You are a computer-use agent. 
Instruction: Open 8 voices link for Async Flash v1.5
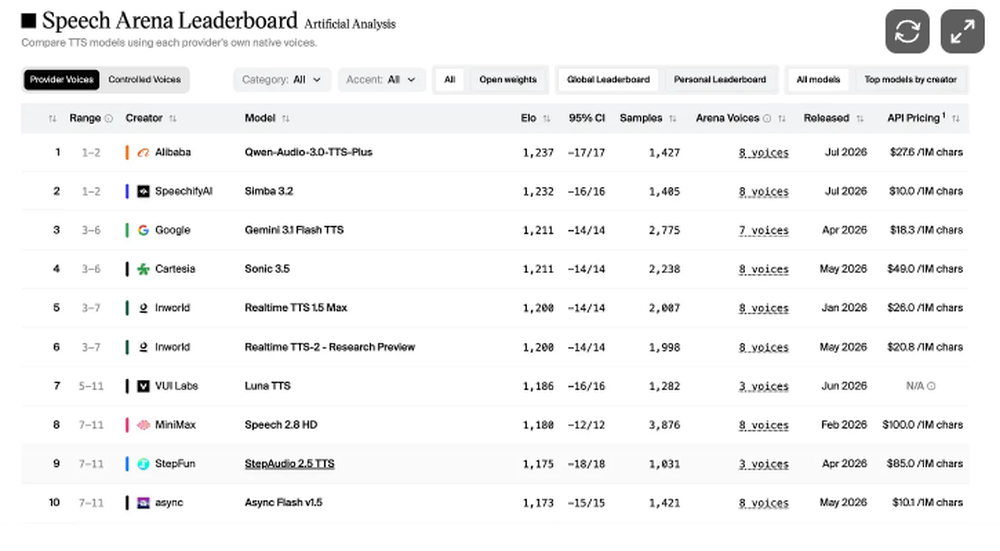(763, 503)
